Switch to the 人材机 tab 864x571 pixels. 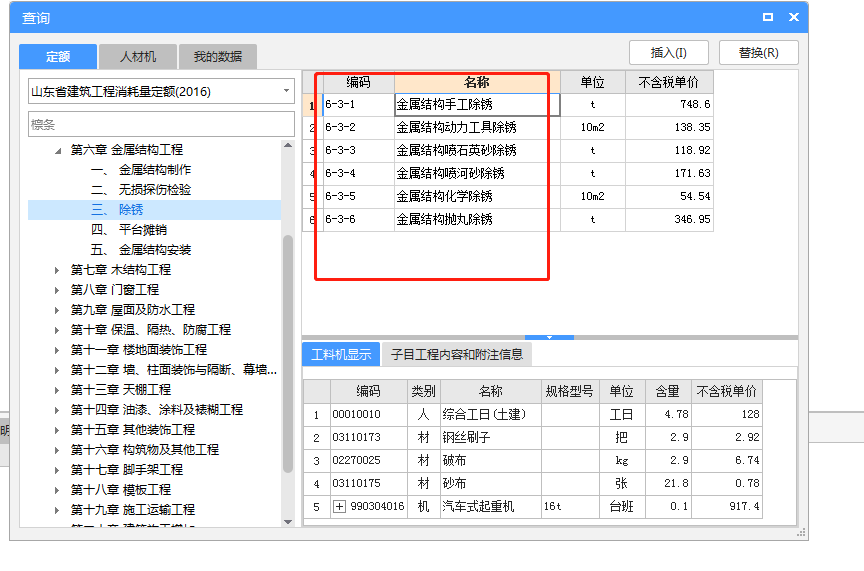(x=138, y=57)
